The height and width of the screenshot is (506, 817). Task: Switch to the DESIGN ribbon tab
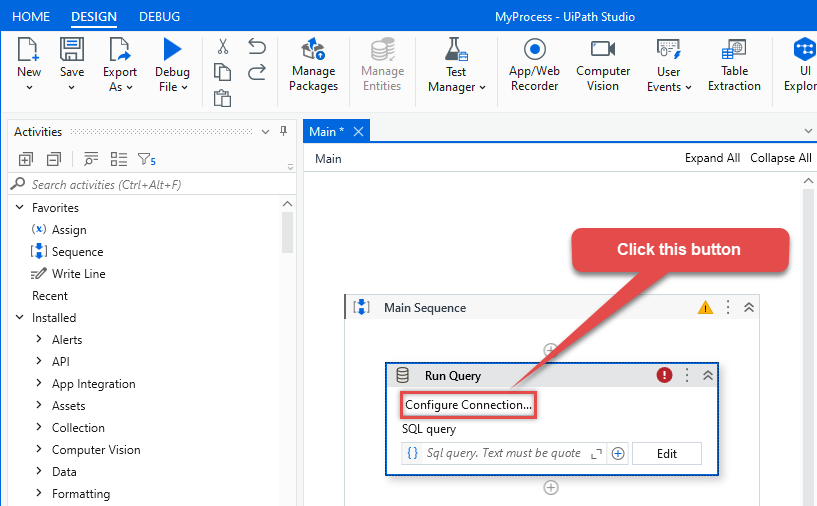pos(94,17)
